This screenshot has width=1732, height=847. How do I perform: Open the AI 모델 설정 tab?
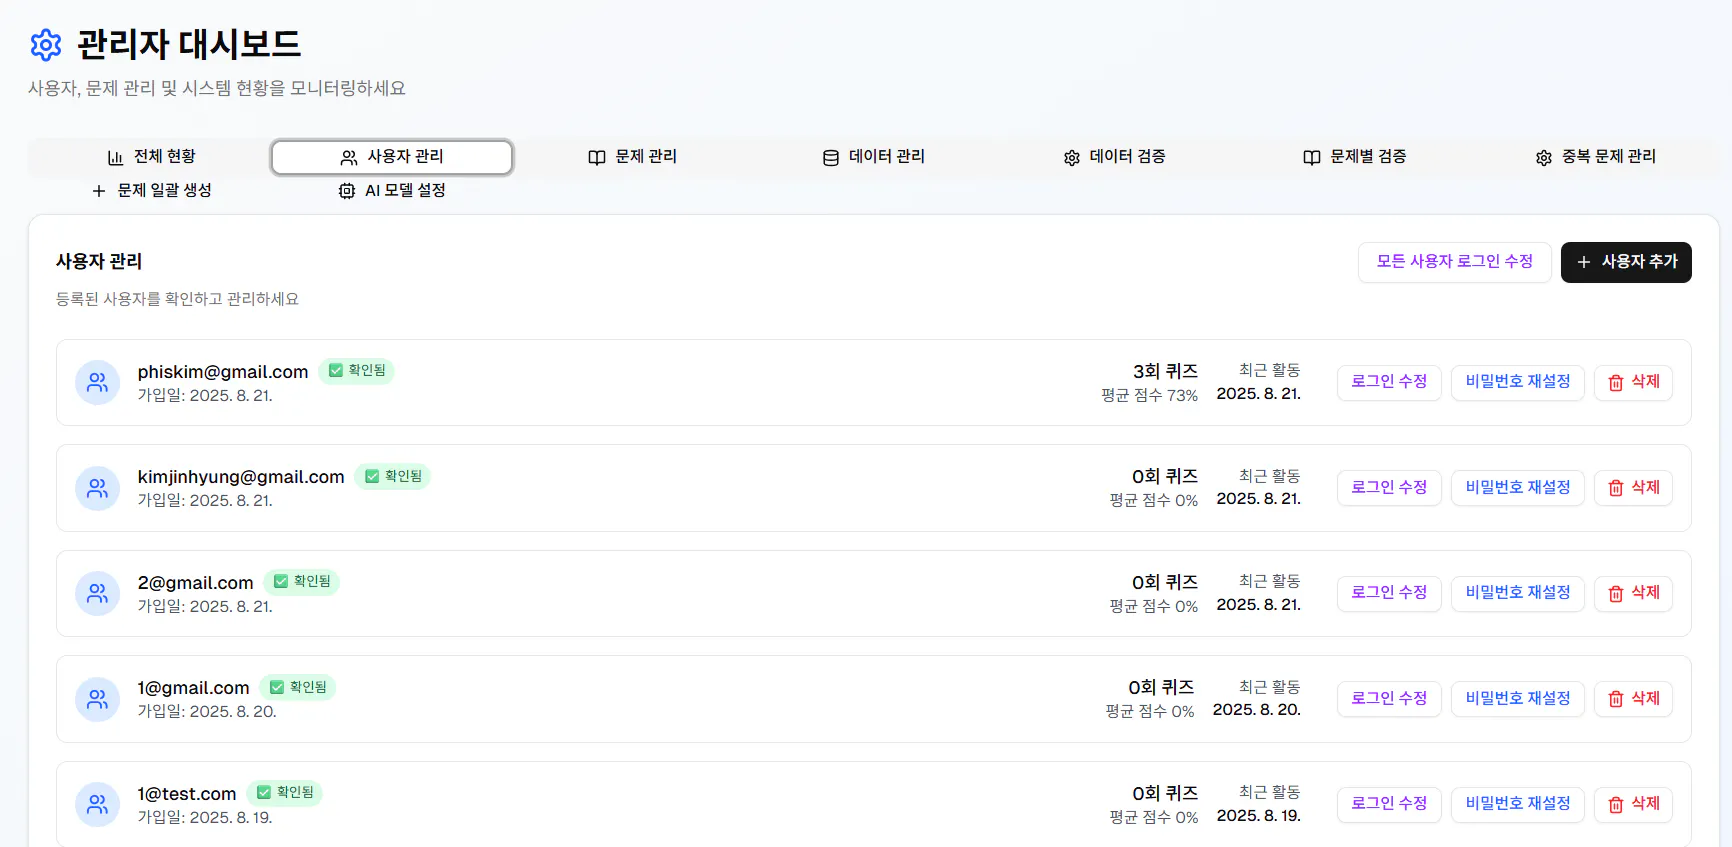[392, 191]
